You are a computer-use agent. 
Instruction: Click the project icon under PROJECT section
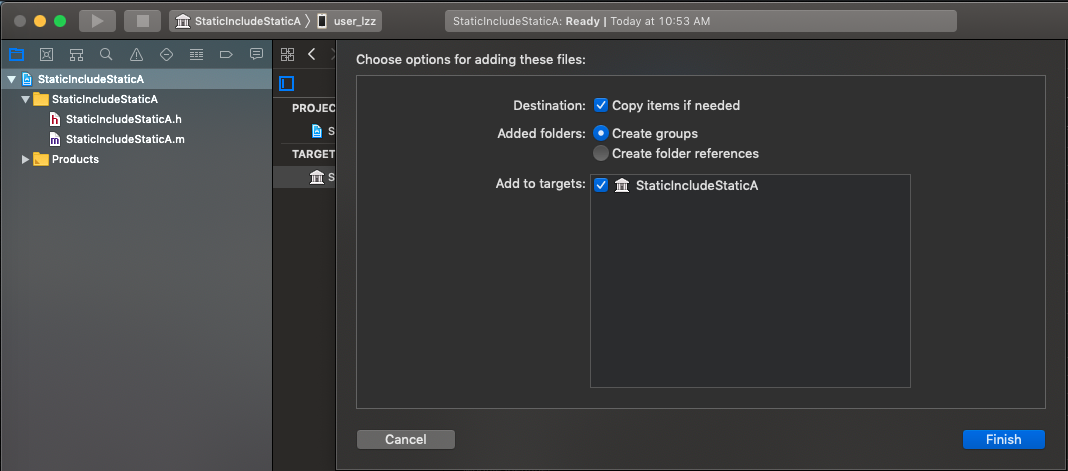[x=317, y=131]
